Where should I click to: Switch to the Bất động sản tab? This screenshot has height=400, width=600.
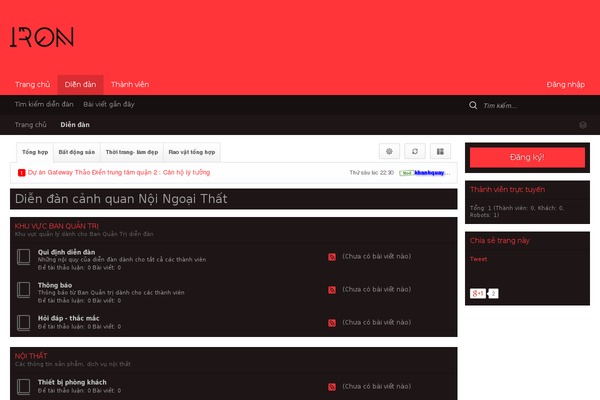click(x=77, y=152)
